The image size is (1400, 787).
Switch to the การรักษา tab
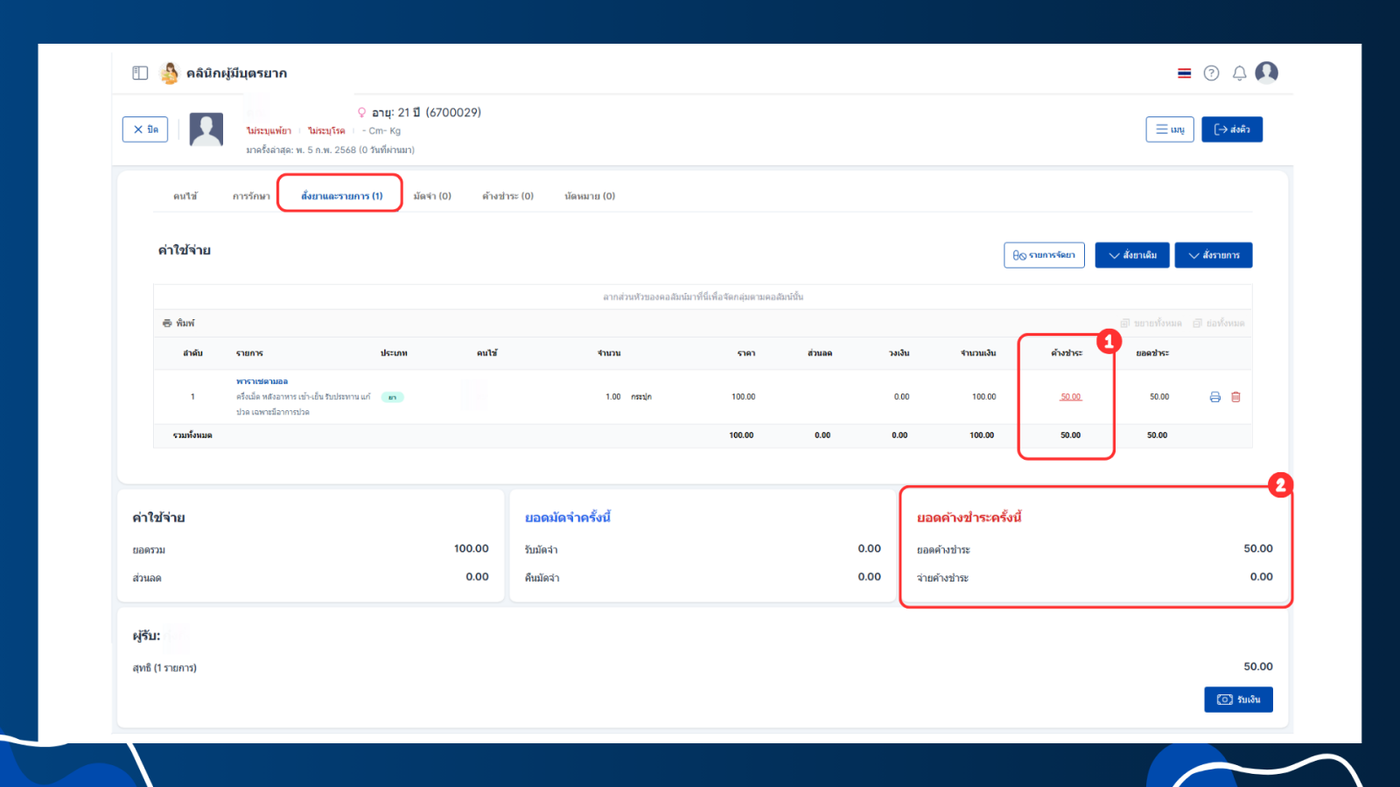(251, 196)
